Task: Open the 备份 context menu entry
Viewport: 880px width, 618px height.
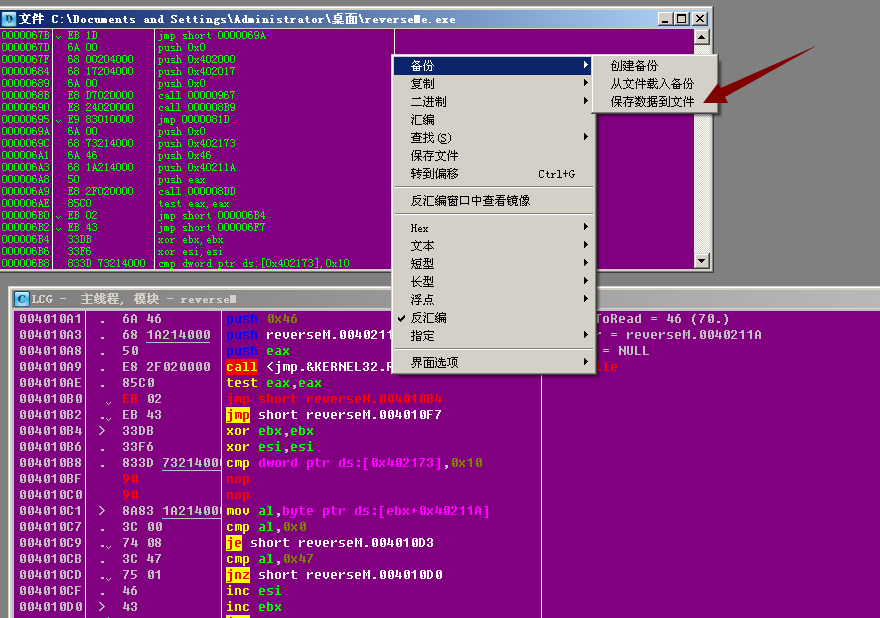Action: 493,66
